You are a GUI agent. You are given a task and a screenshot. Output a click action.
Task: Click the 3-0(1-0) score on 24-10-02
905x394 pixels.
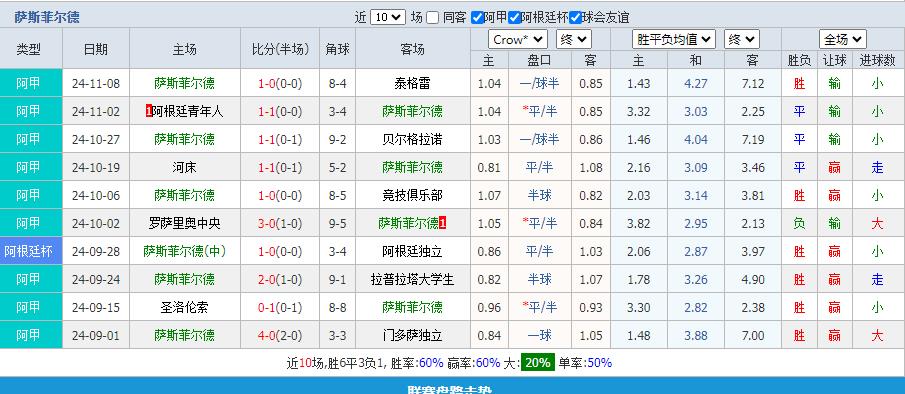[281, 223]
